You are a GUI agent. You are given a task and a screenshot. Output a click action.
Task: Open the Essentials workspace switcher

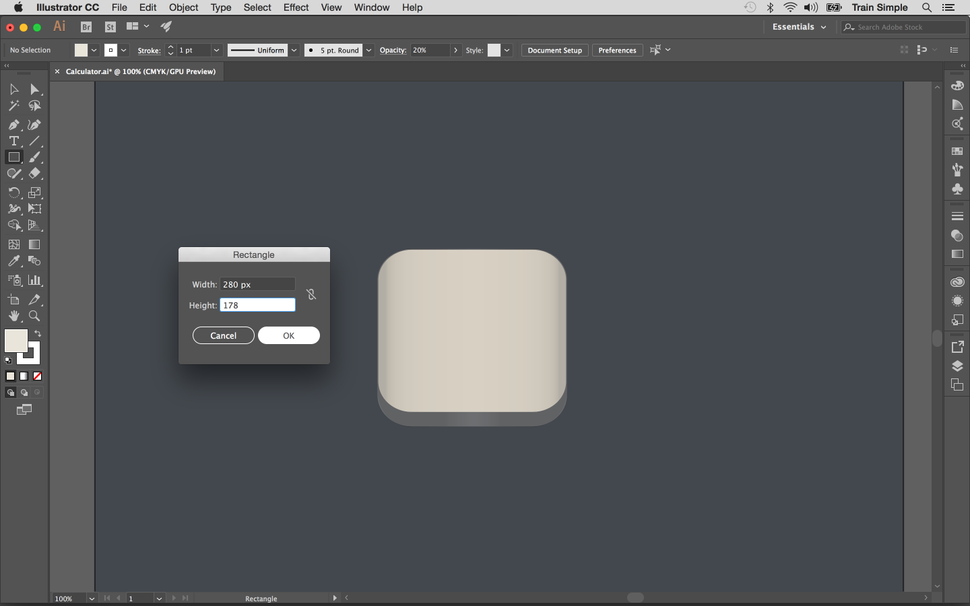[x=798, y=27]
